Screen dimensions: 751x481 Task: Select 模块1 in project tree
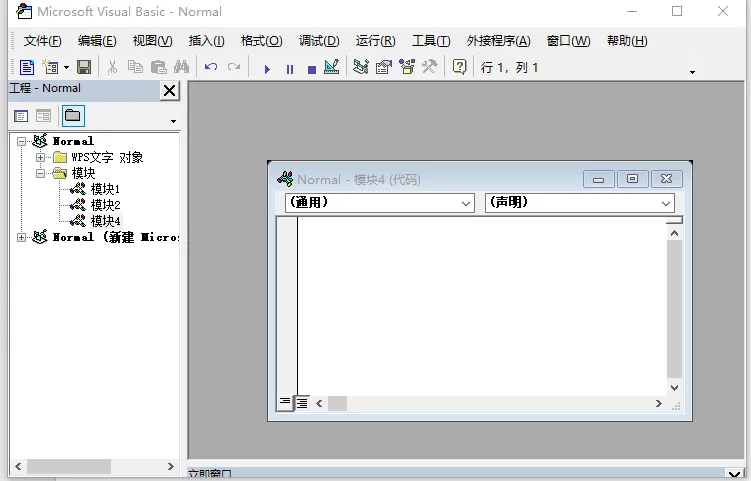tap(105, 189)
